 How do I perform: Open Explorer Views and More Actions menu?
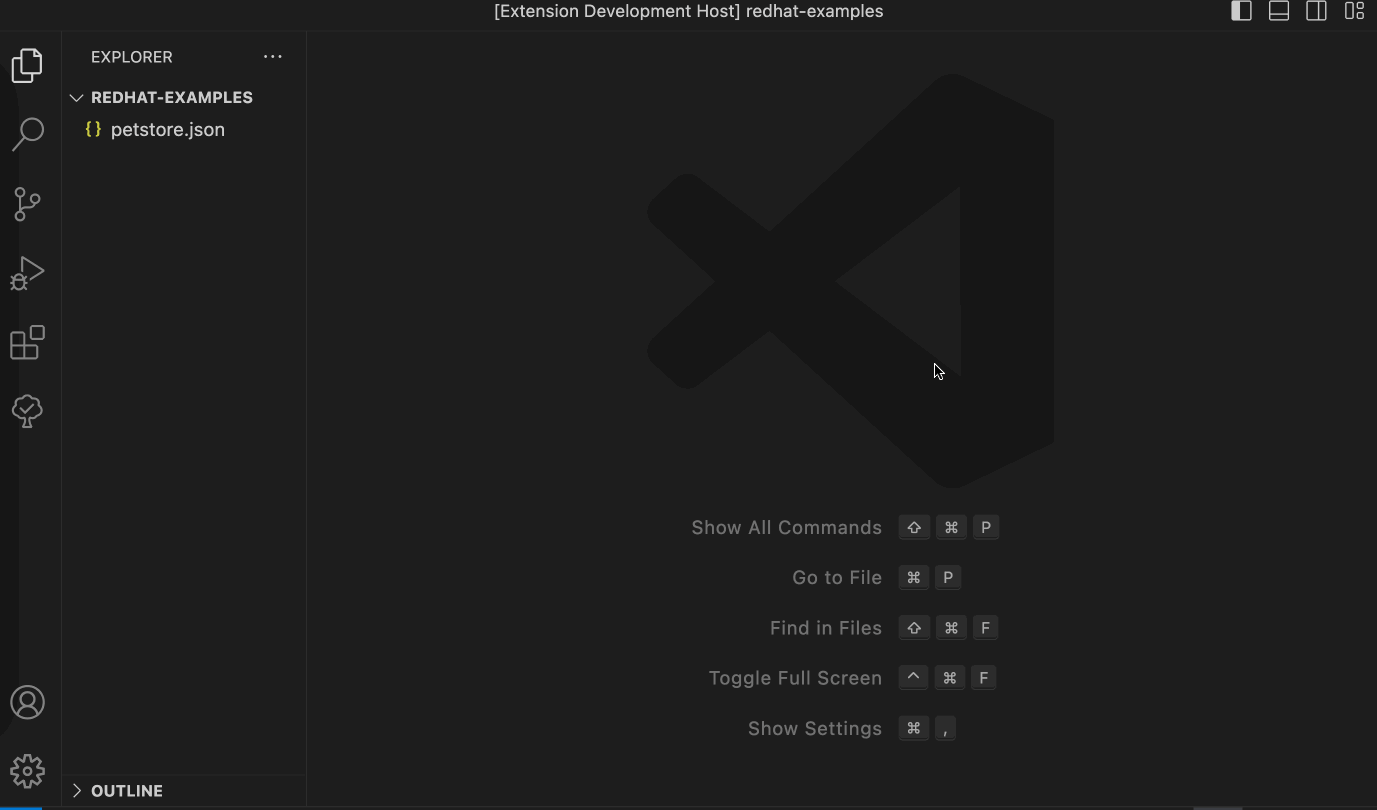pos(273,57)
